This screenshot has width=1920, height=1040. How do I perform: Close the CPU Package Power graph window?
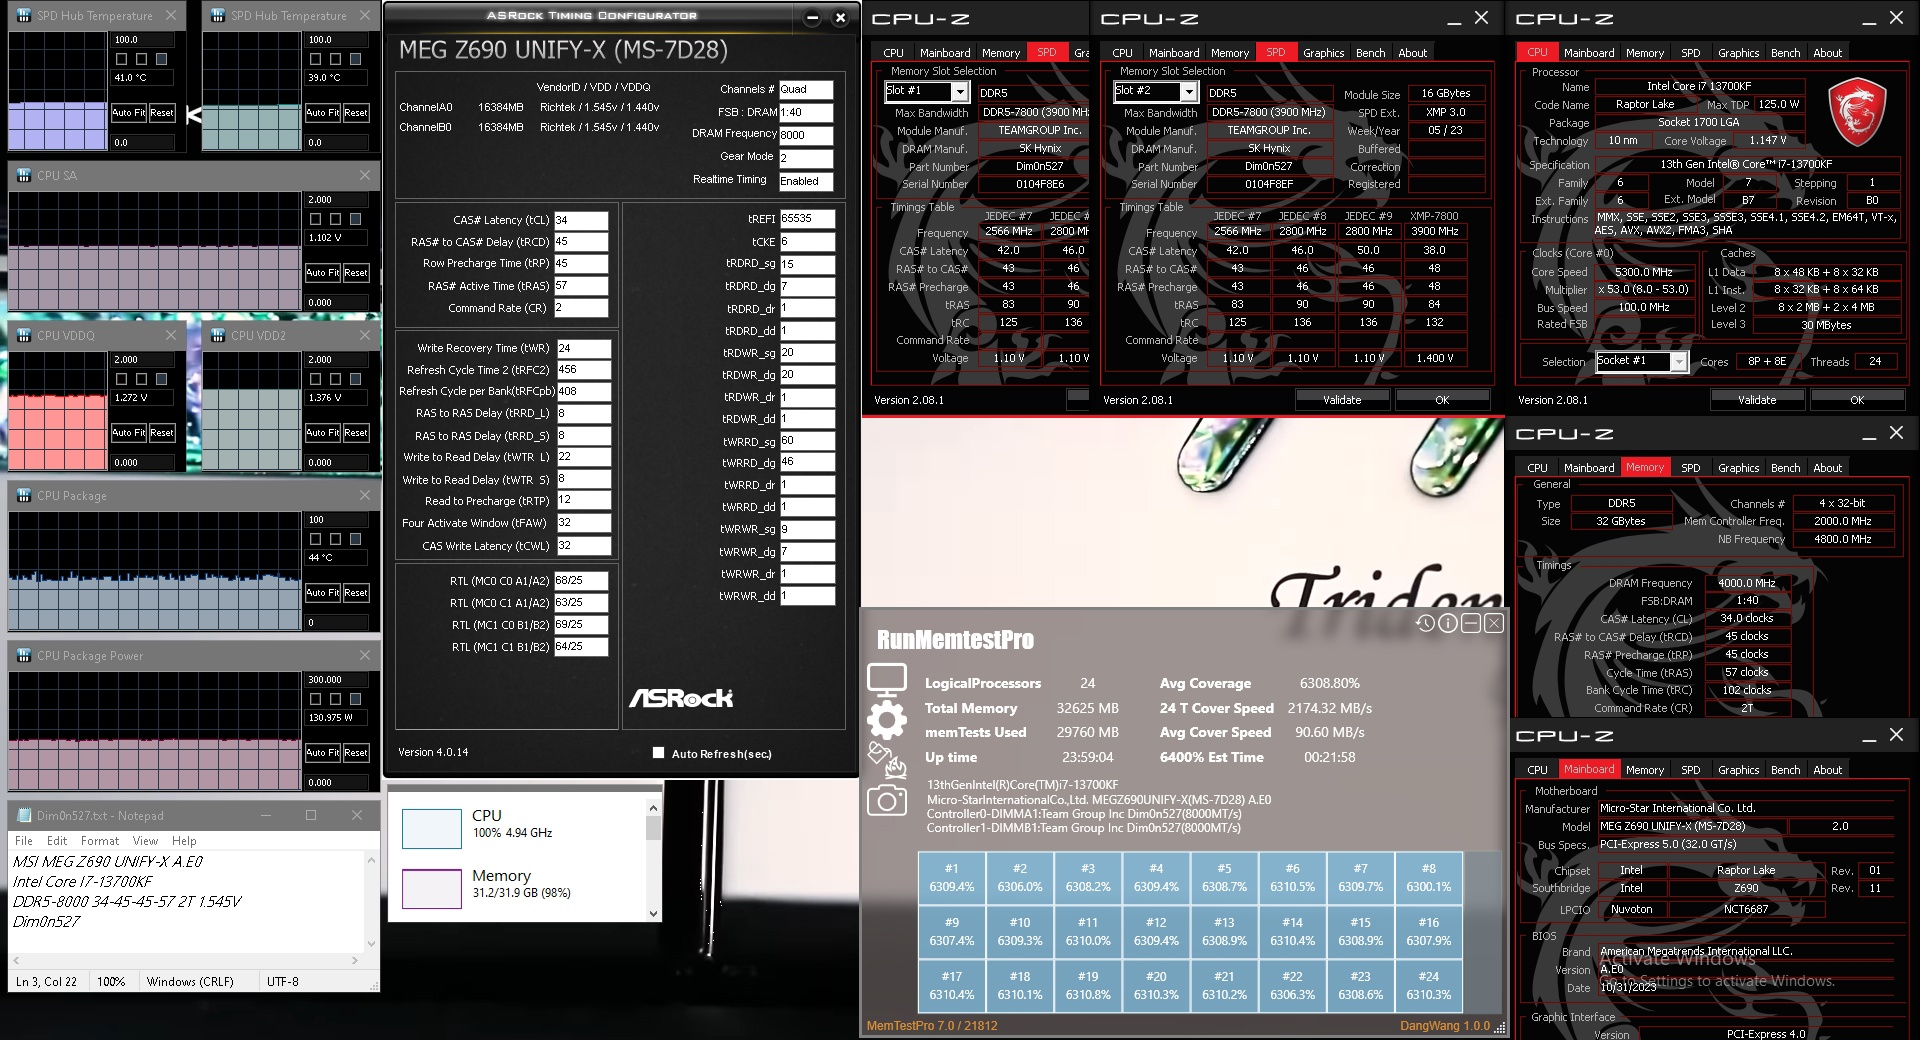(x=365, y=655)
